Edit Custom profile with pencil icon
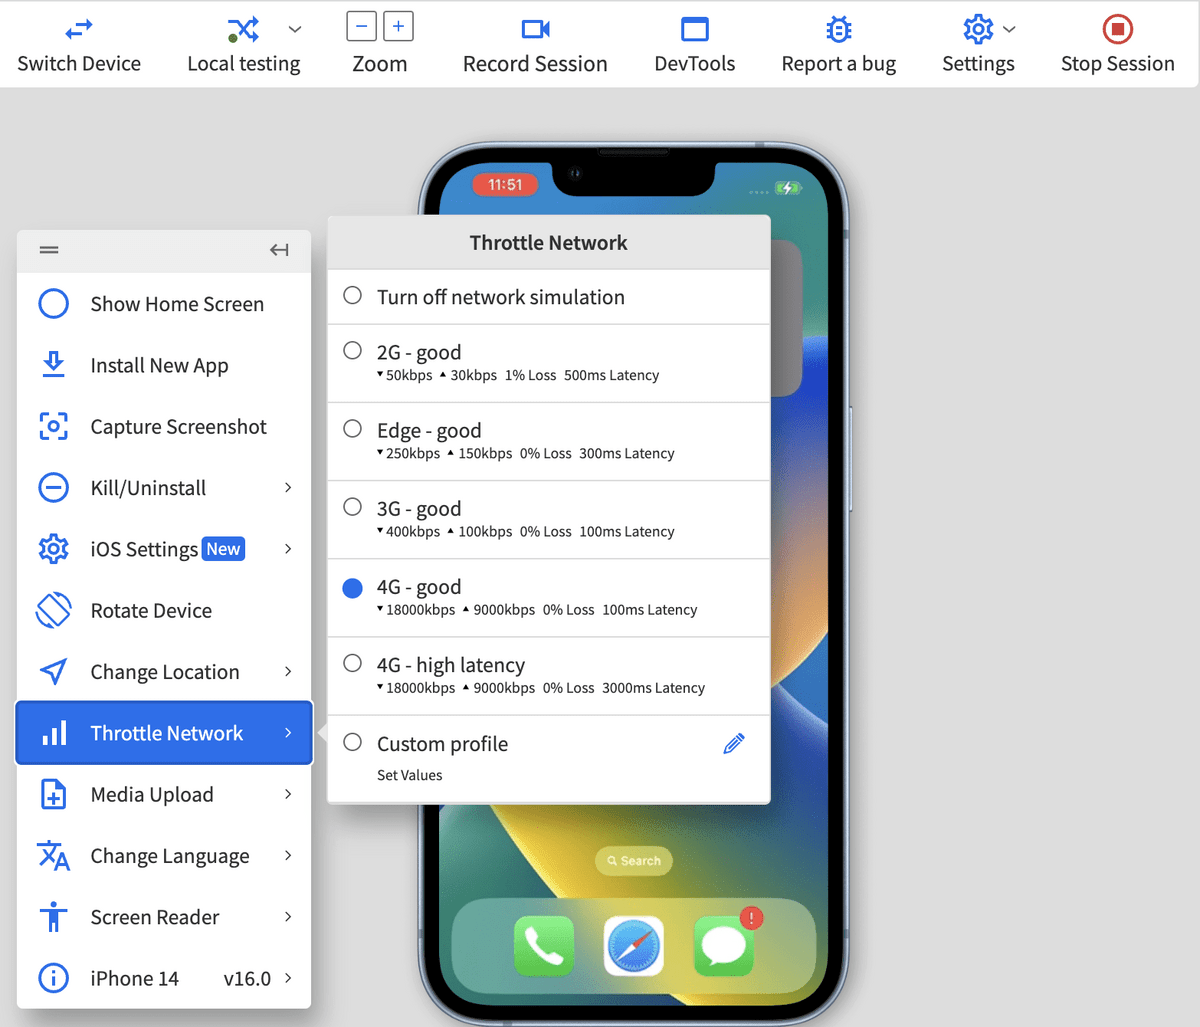This screenshot has height=1027, width=1200. (734, 744)
